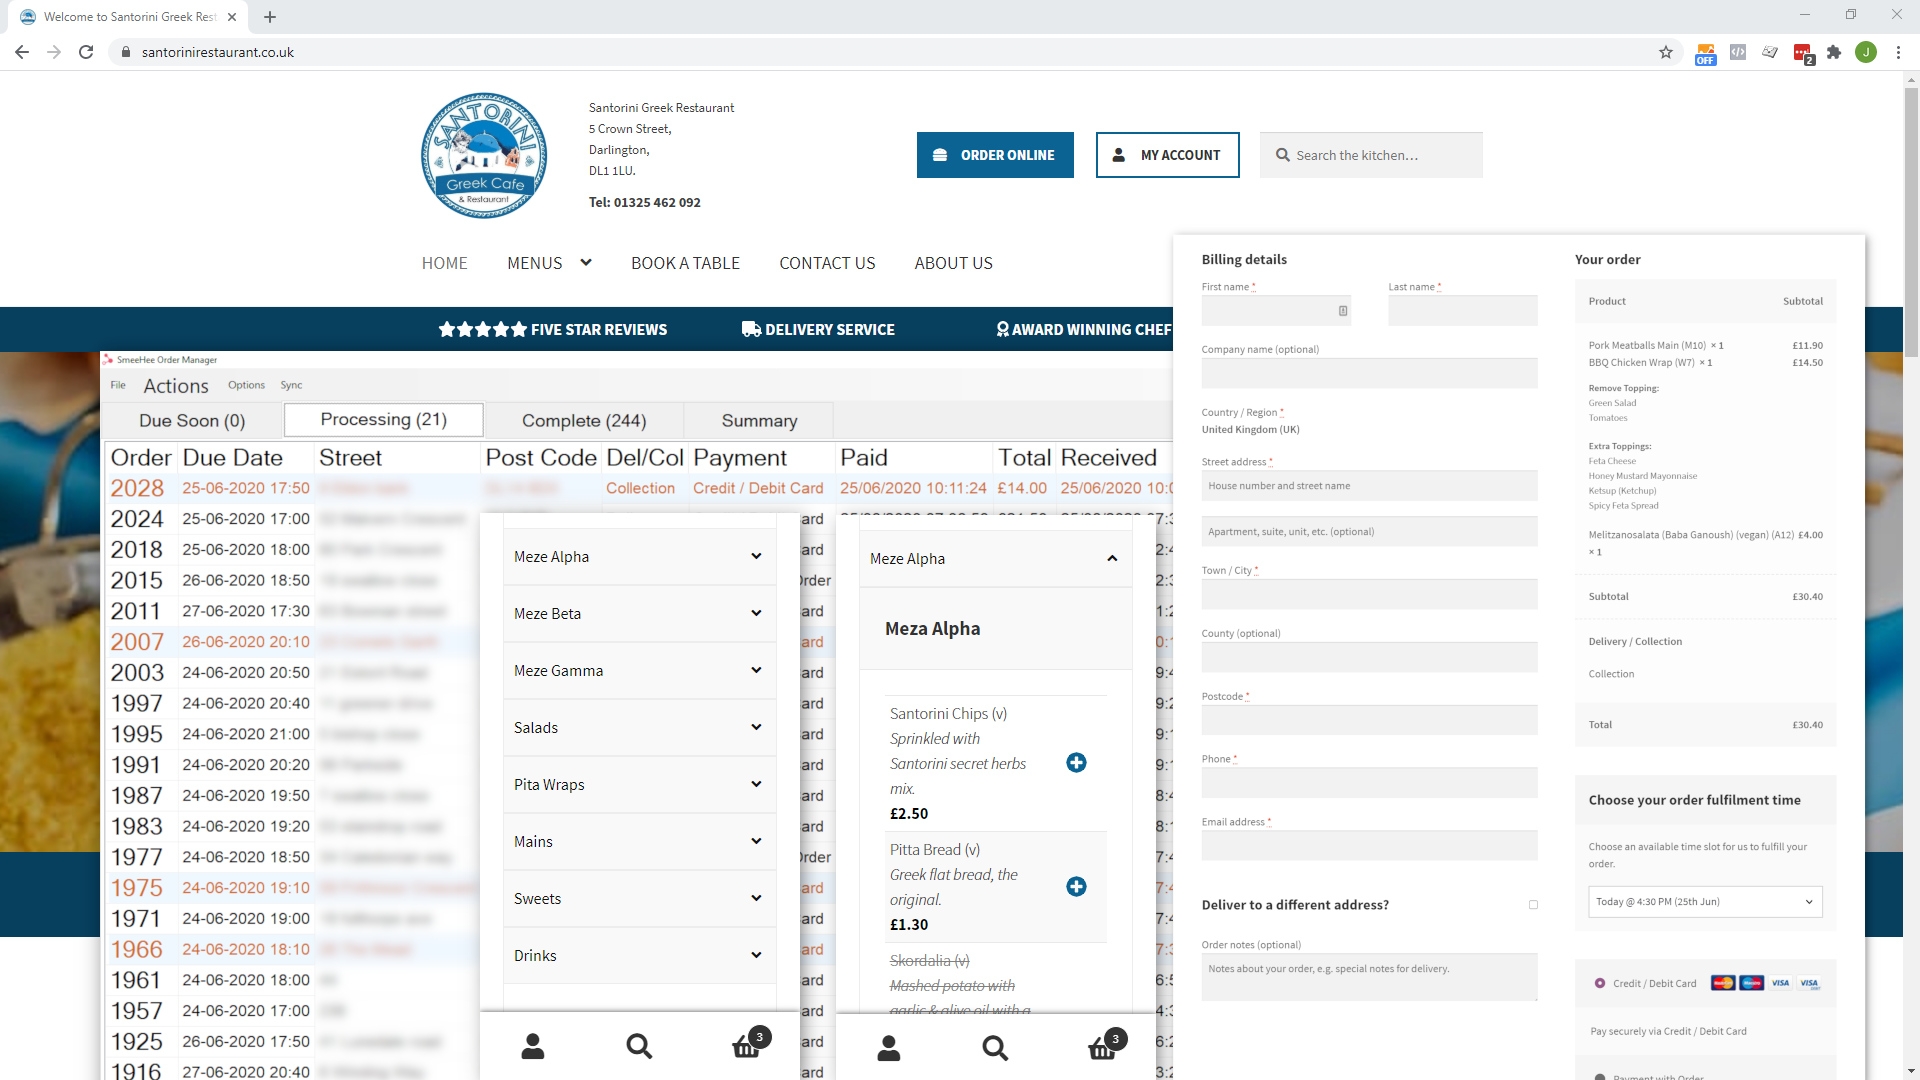Open account icon in left mobile panel
Image resolution: width=1920 pixels, height=1080 pixels.
[533, 1047]
